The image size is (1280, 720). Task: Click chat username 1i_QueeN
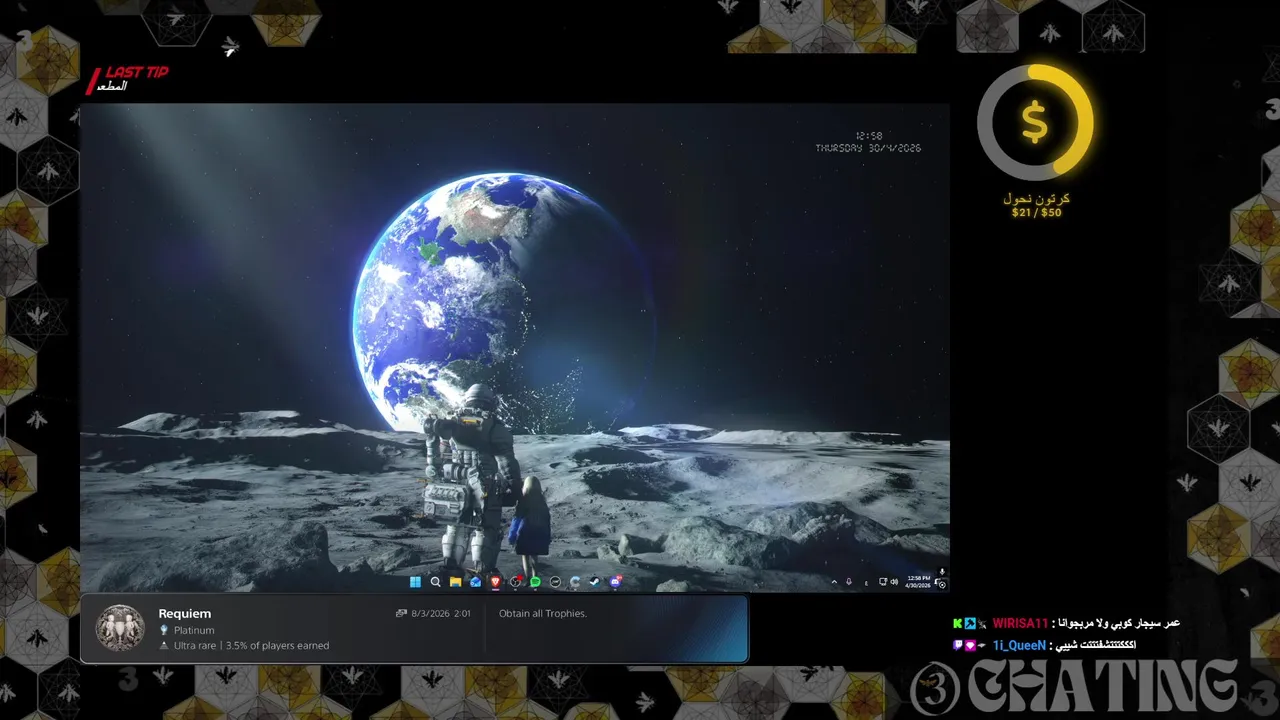tap(1019, 646)
